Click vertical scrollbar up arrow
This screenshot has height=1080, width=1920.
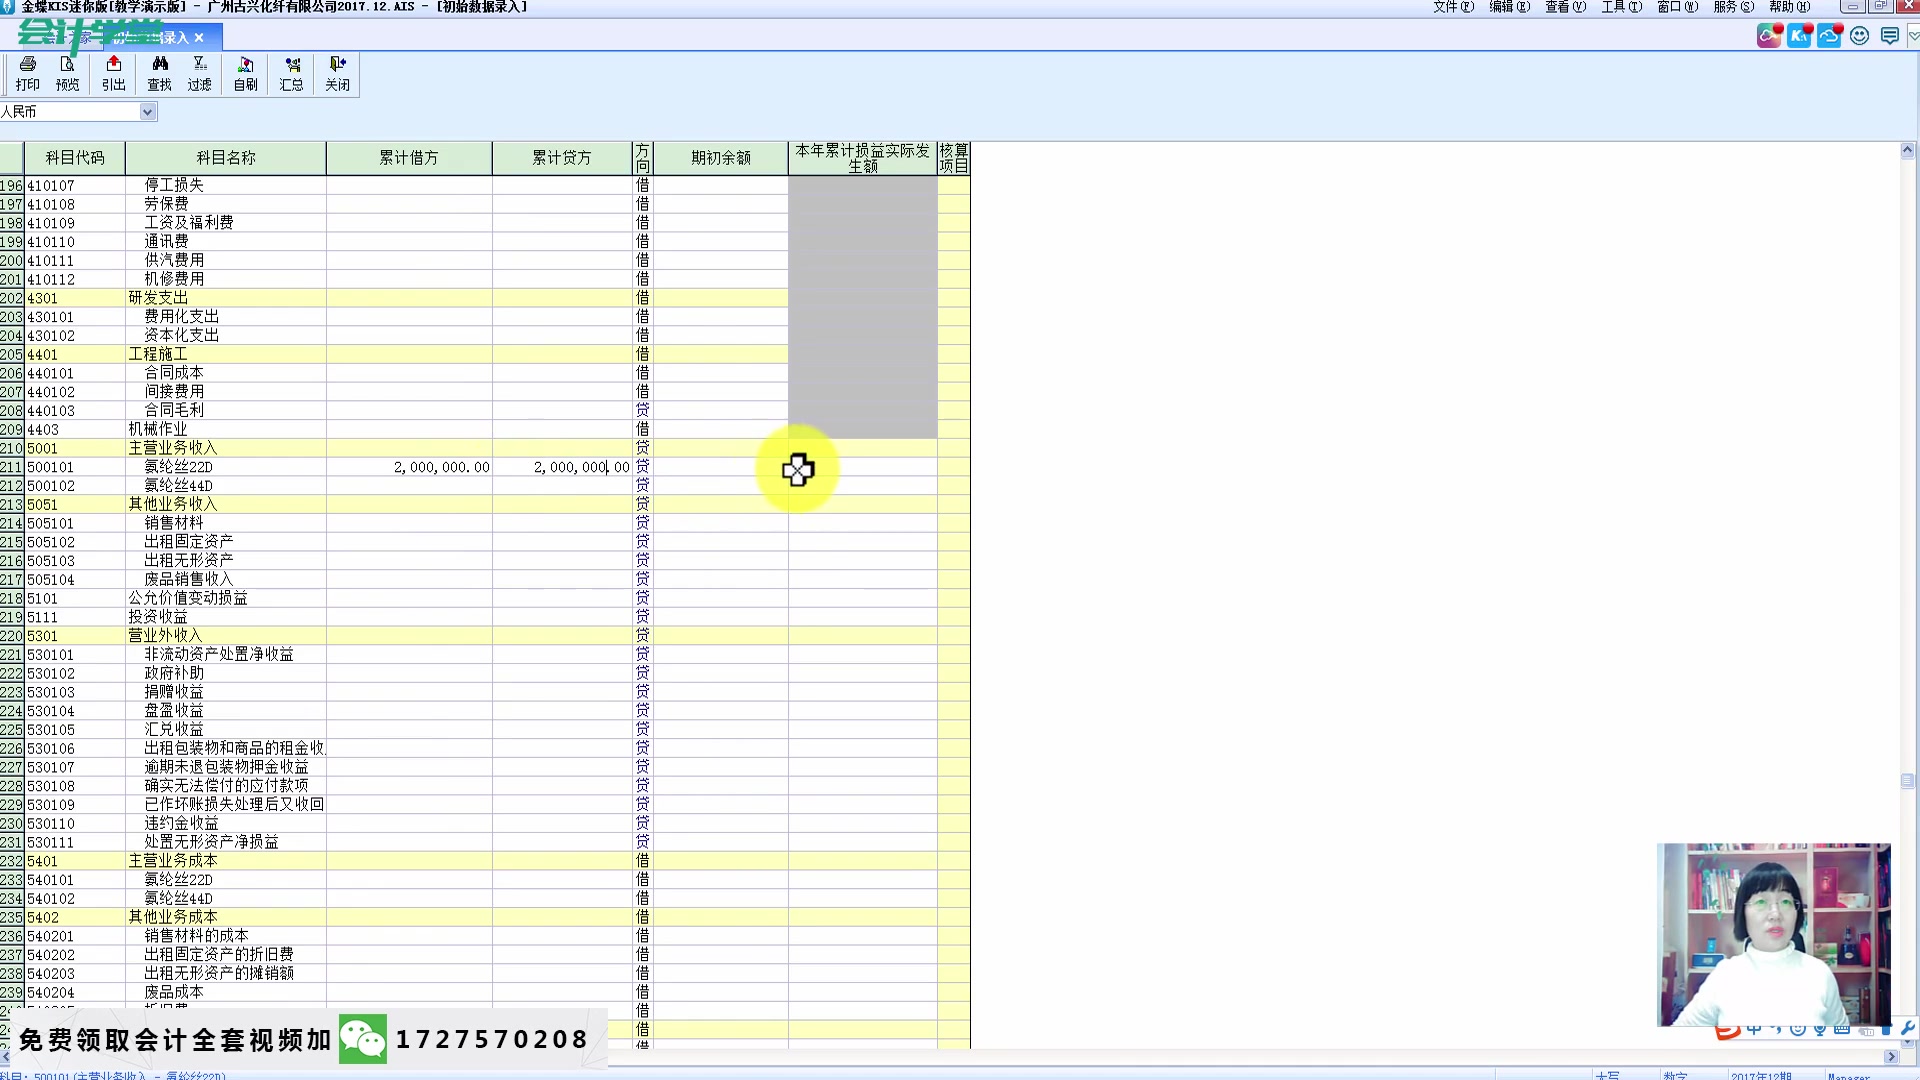[x=1907, y=151]
